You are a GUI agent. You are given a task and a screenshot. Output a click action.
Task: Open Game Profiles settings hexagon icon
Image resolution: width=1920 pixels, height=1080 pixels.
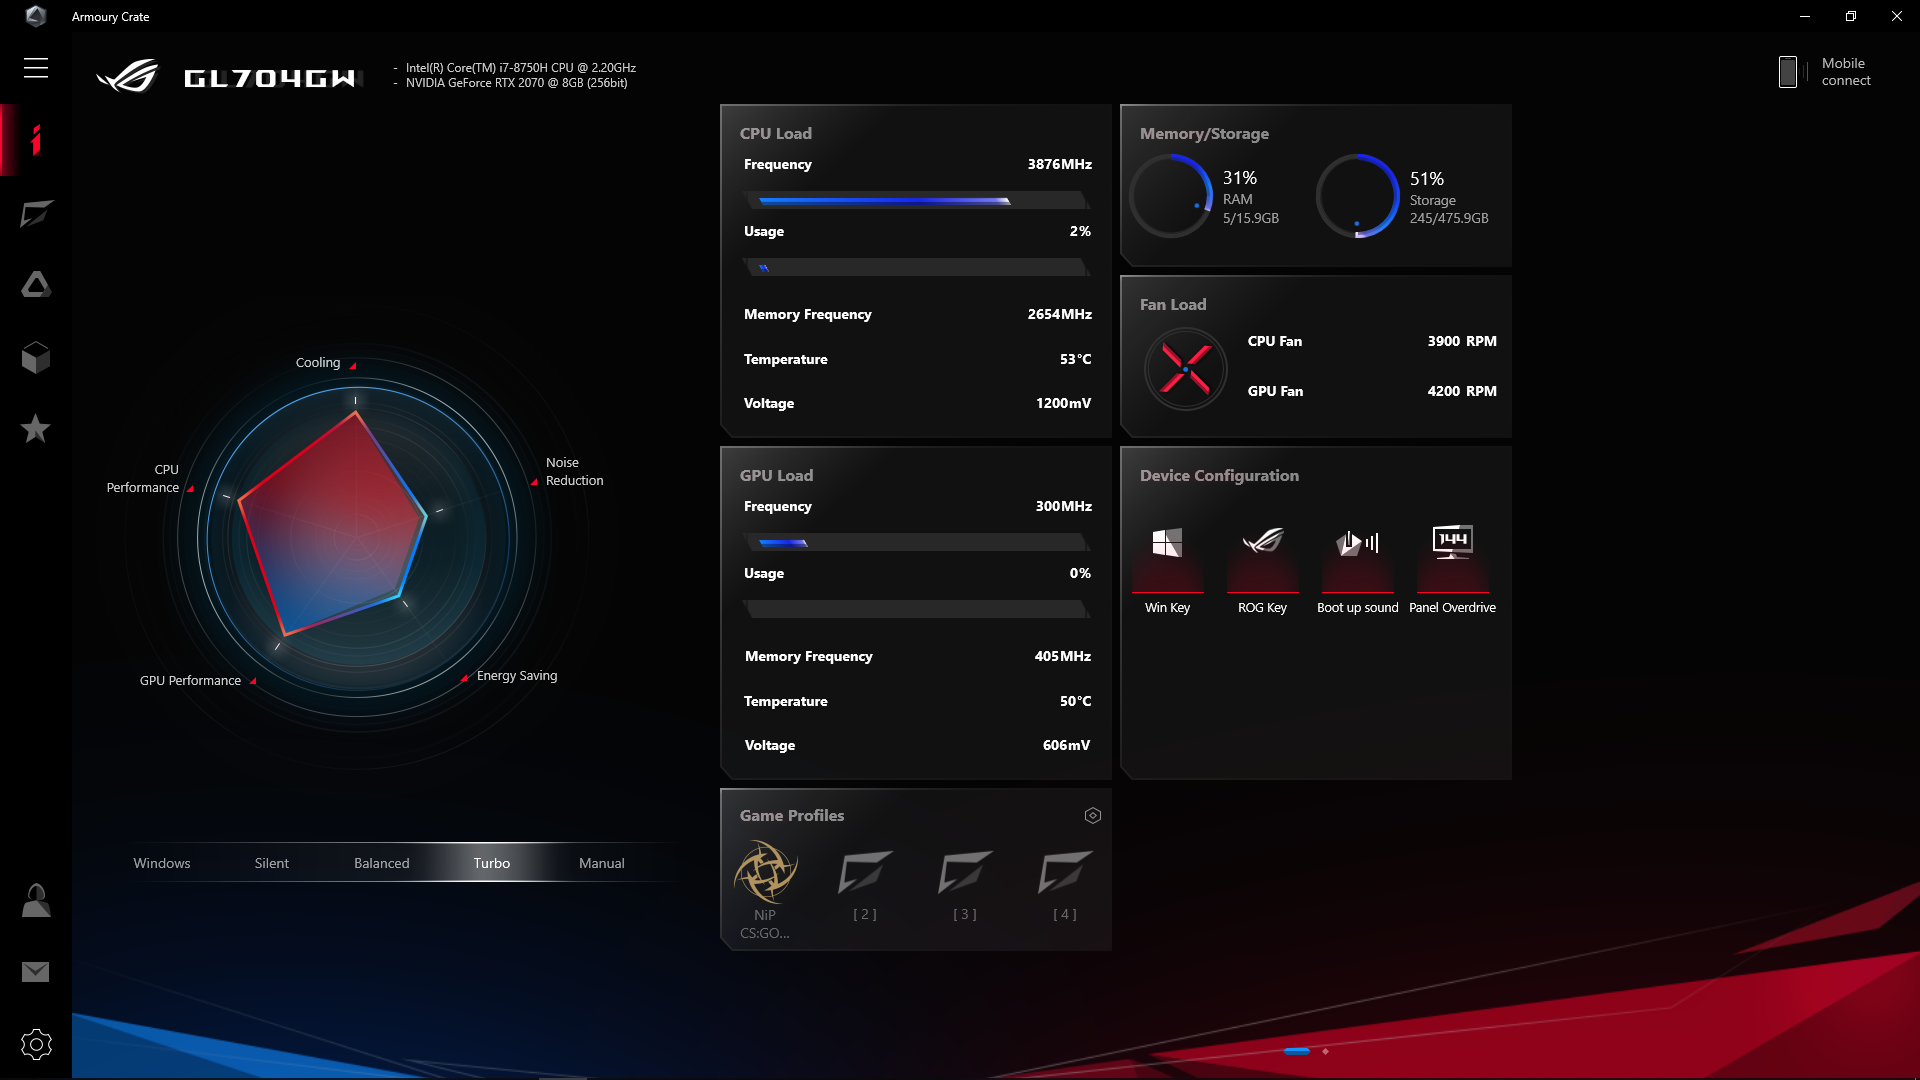[1093, 816]
